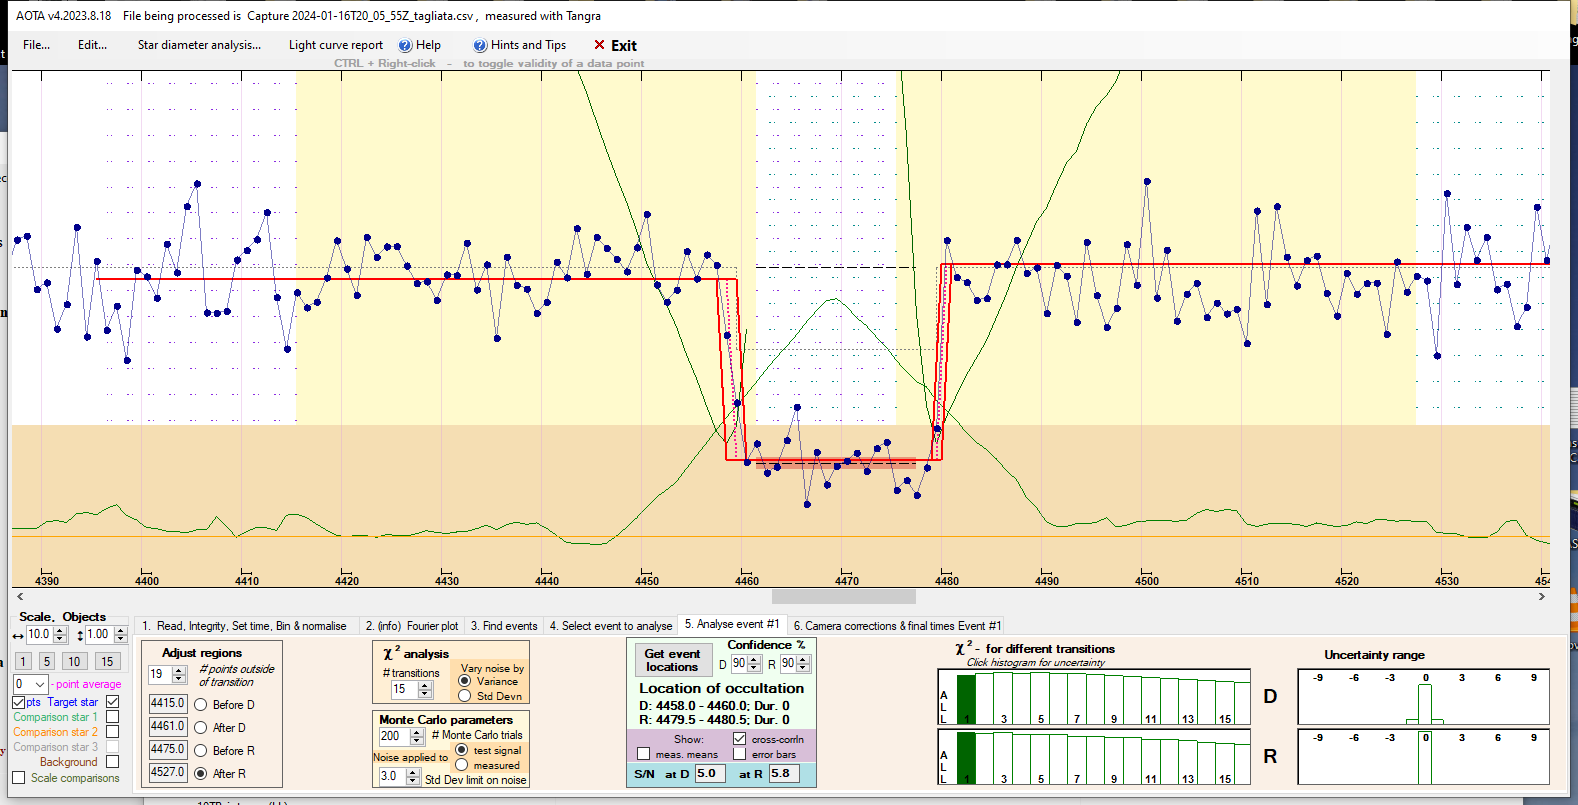This screenshot has height=805, width=1578.
Task: Select the Before D radio button
Action: 201,705
